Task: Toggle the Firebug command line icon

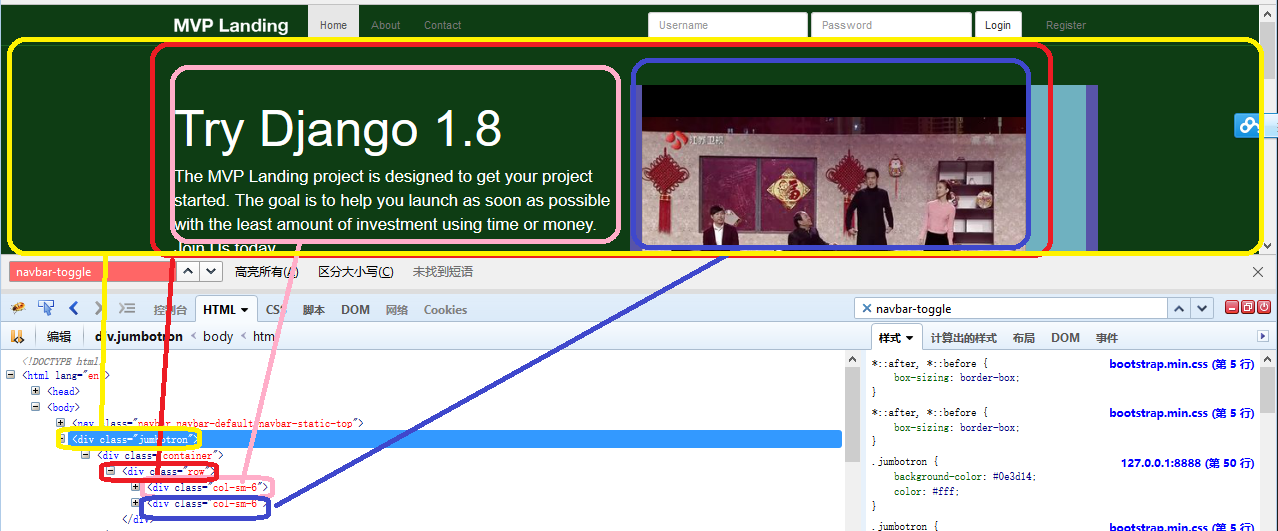Action: [x=127, y=308]
